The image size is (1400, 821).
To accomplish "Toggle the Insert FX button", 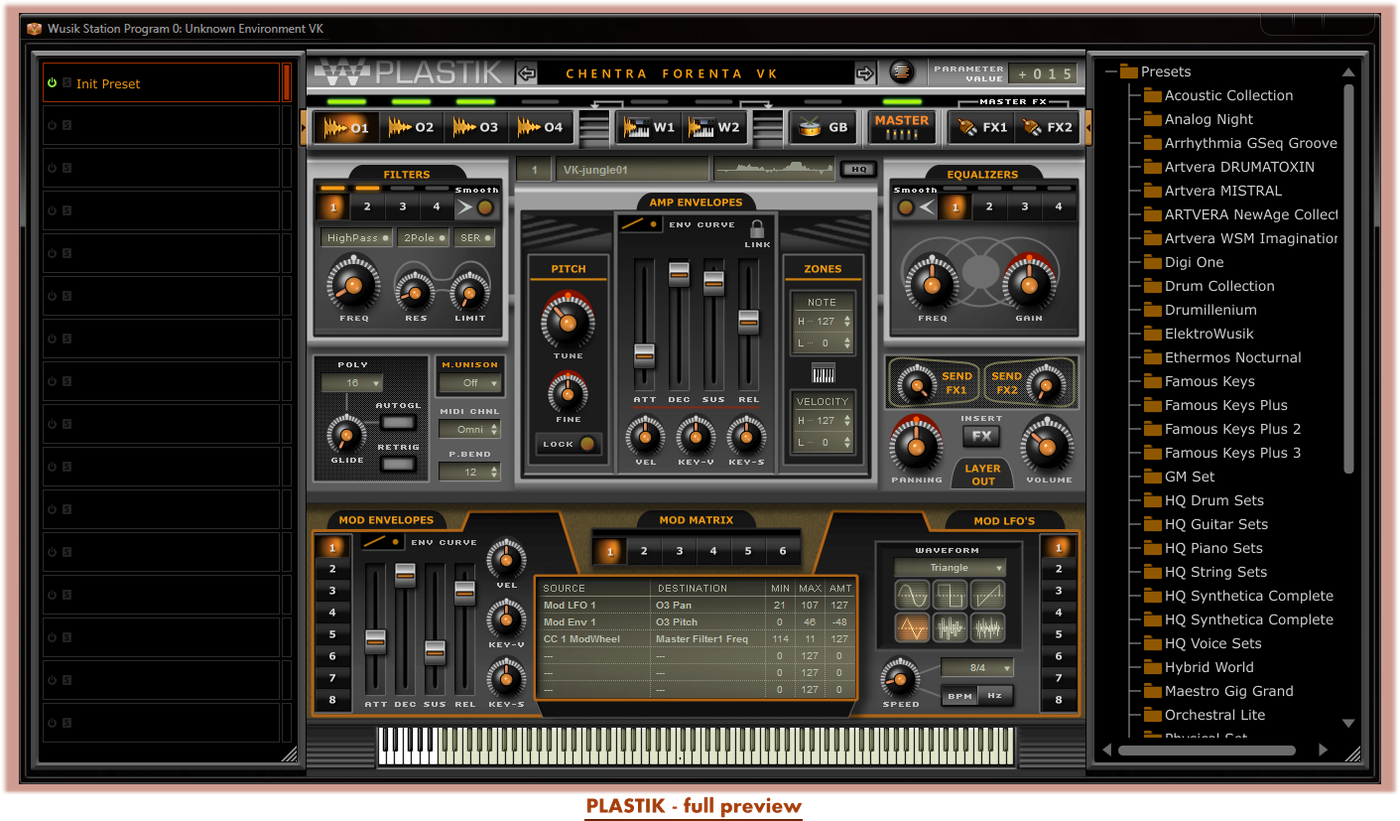I will coord(982,436).
